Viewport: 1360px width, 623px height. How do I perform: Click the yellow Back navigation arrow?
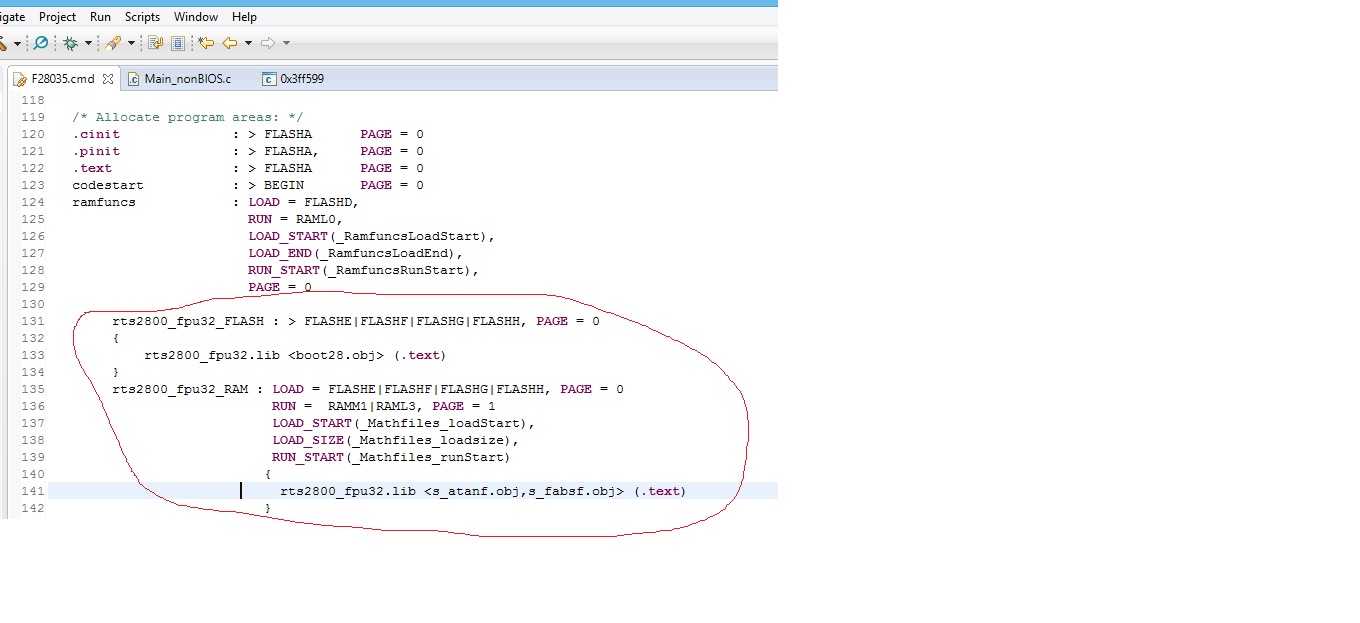(230, 43)
